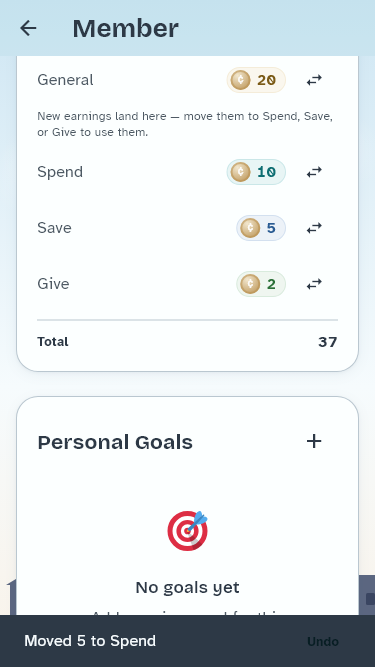Click transfer arrows next to Give

click(x=314, y=284)
